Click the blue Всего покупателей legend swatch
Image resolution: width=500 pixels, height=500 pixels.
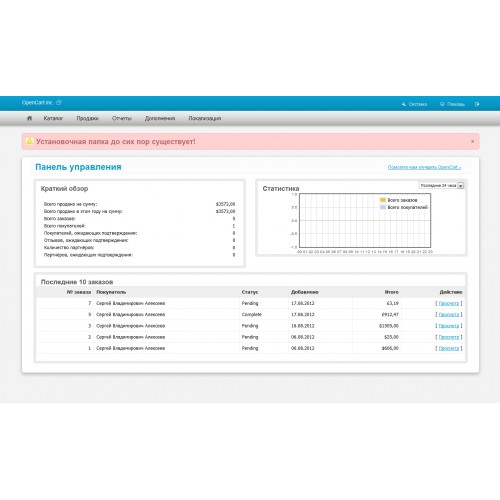click(383, 207)
